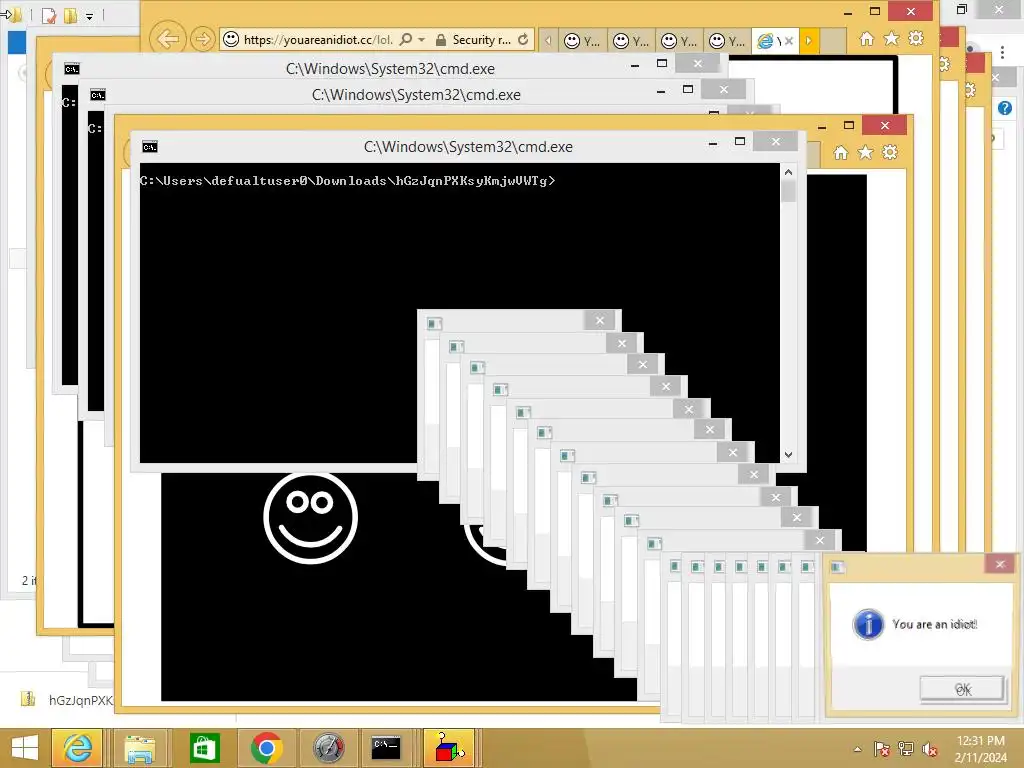Open the address bar autocomplete dropdown arrow

click(421, 40)
